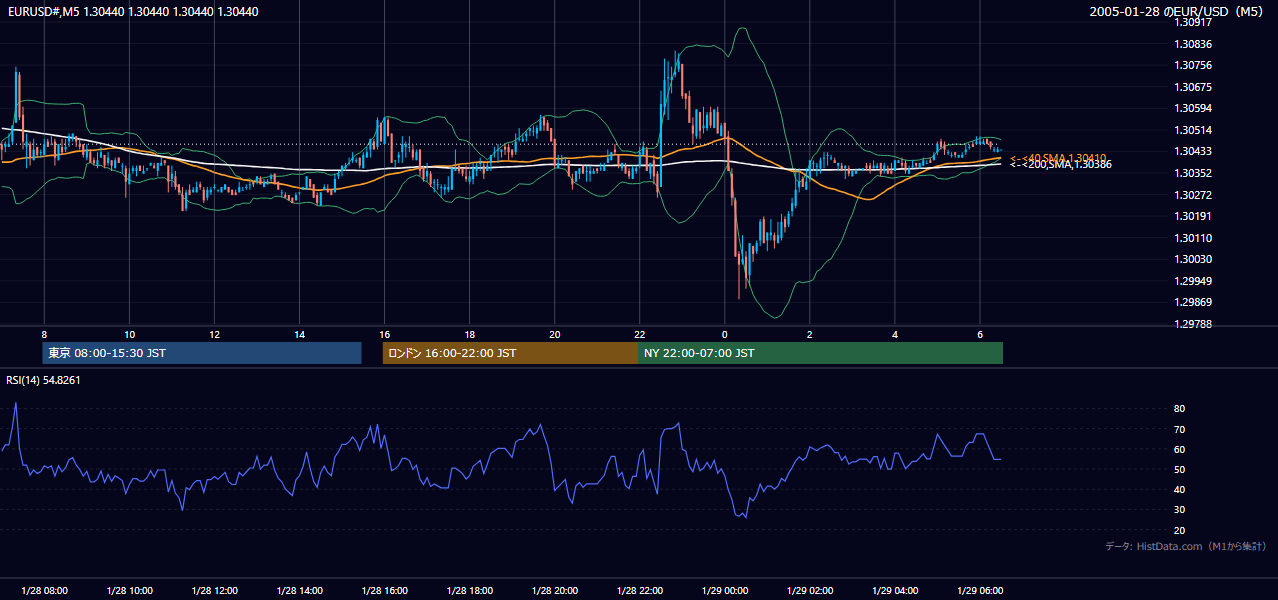Screen dimensions: 1278x600
Task: Click hour label 0 under price chart
Action: 725,334
